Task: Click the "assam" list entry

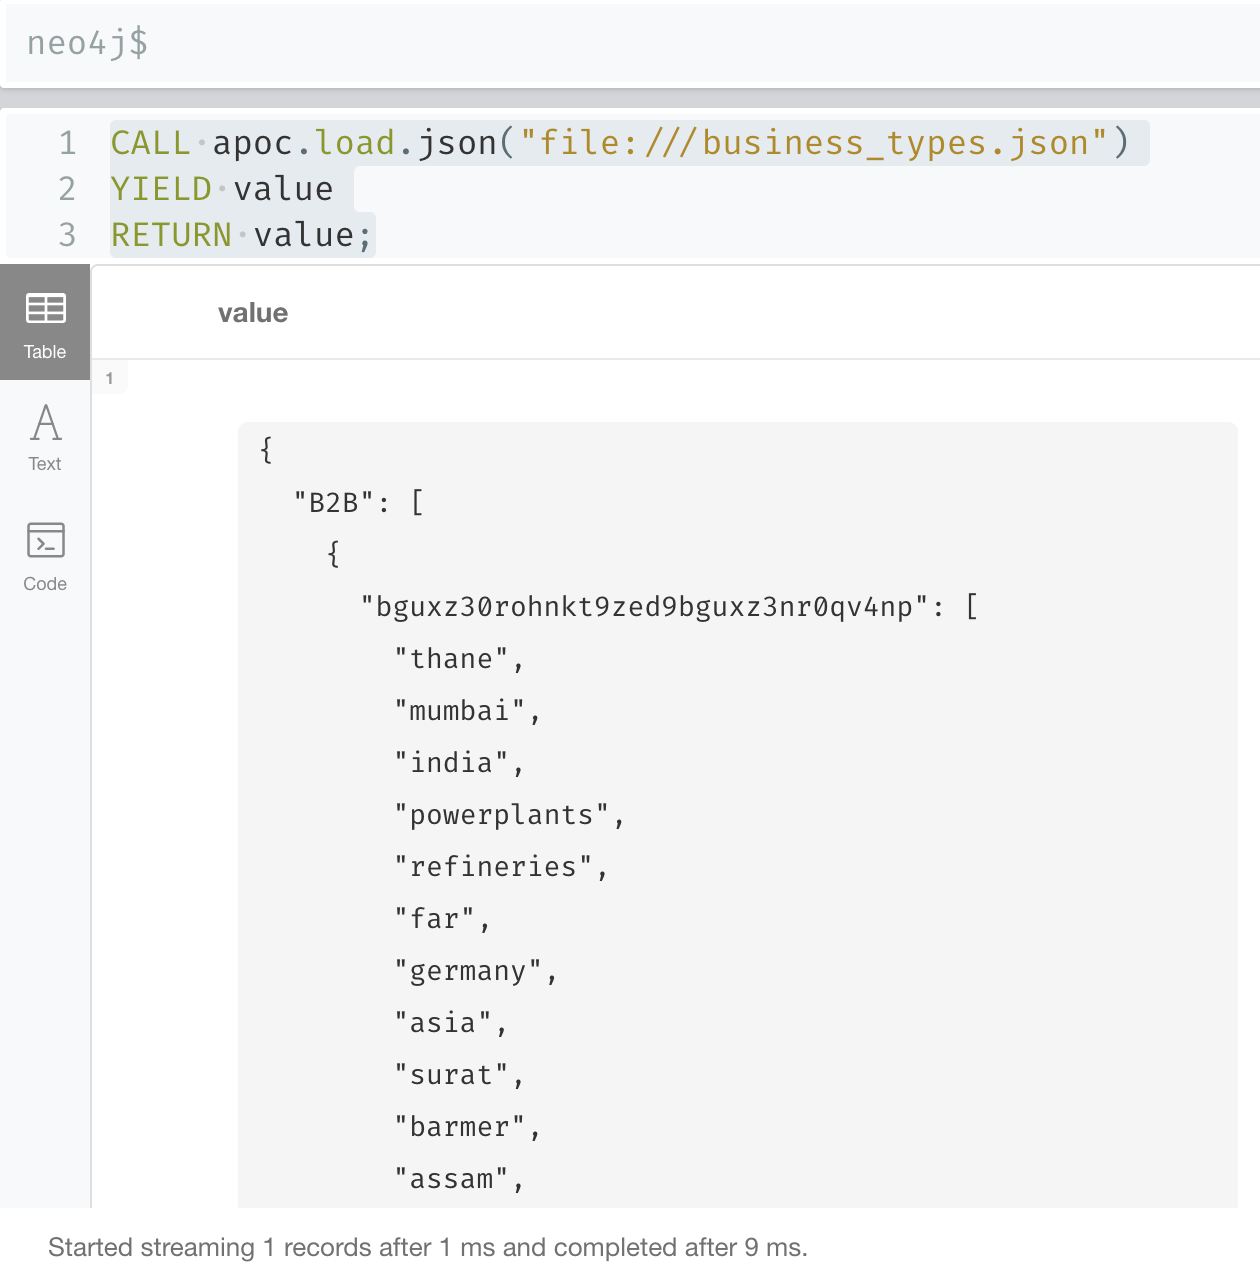Action: click(452, 1179)
